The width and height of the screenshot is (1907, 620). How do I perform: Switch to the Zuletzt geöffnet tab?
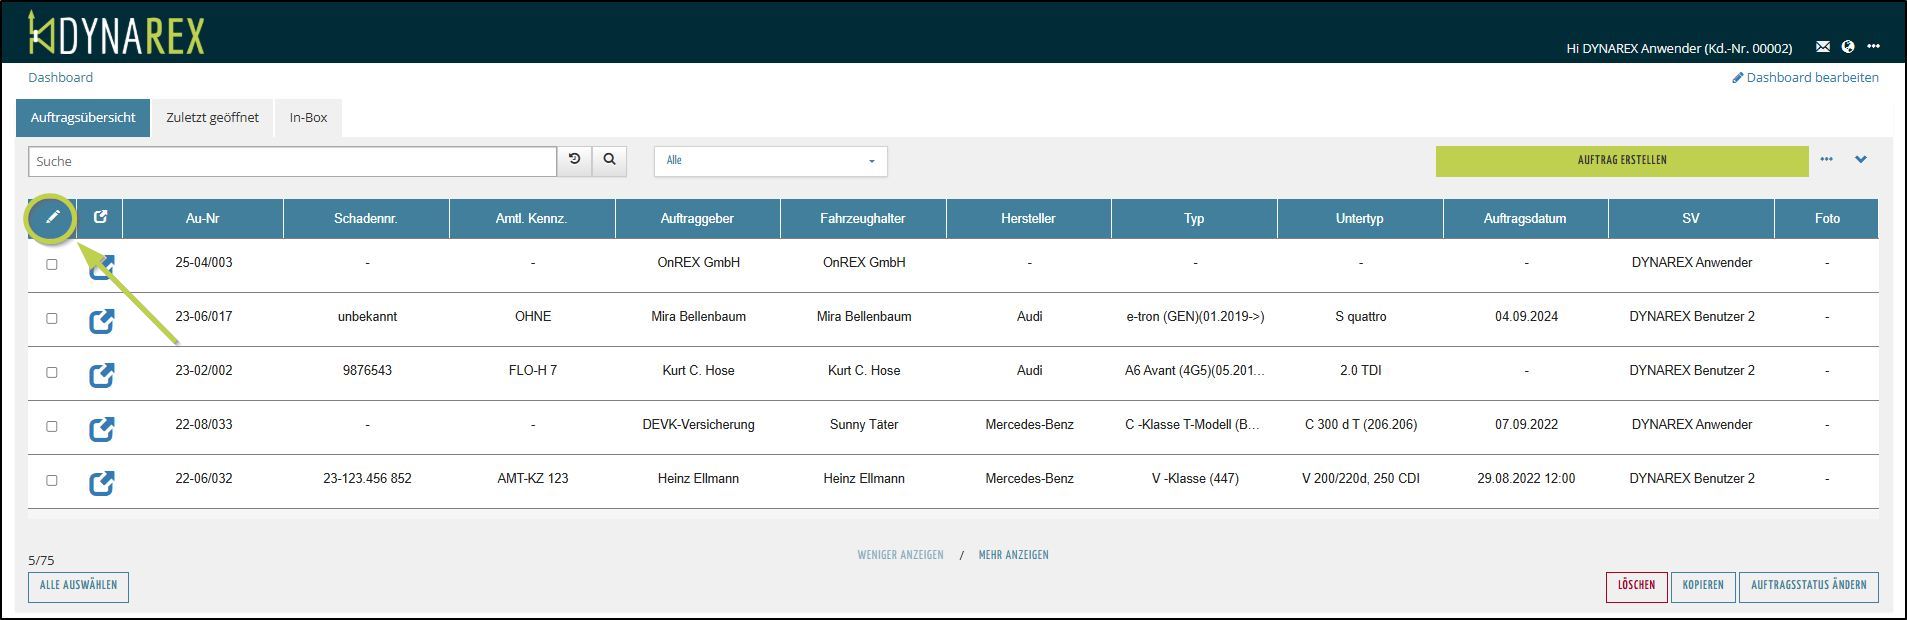(212, 118)
